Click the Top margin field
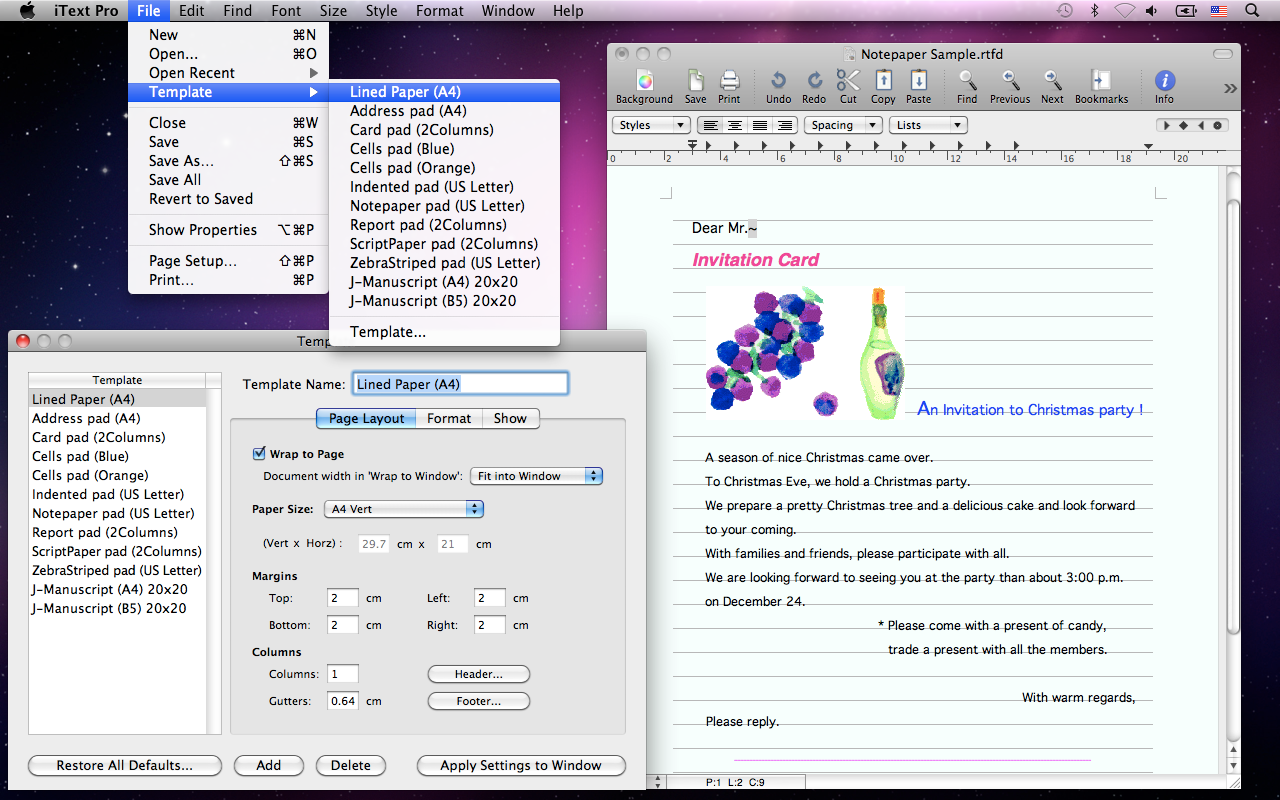Screen dimensions: 1280x800 pyautogui.click(x=342, y=598)
